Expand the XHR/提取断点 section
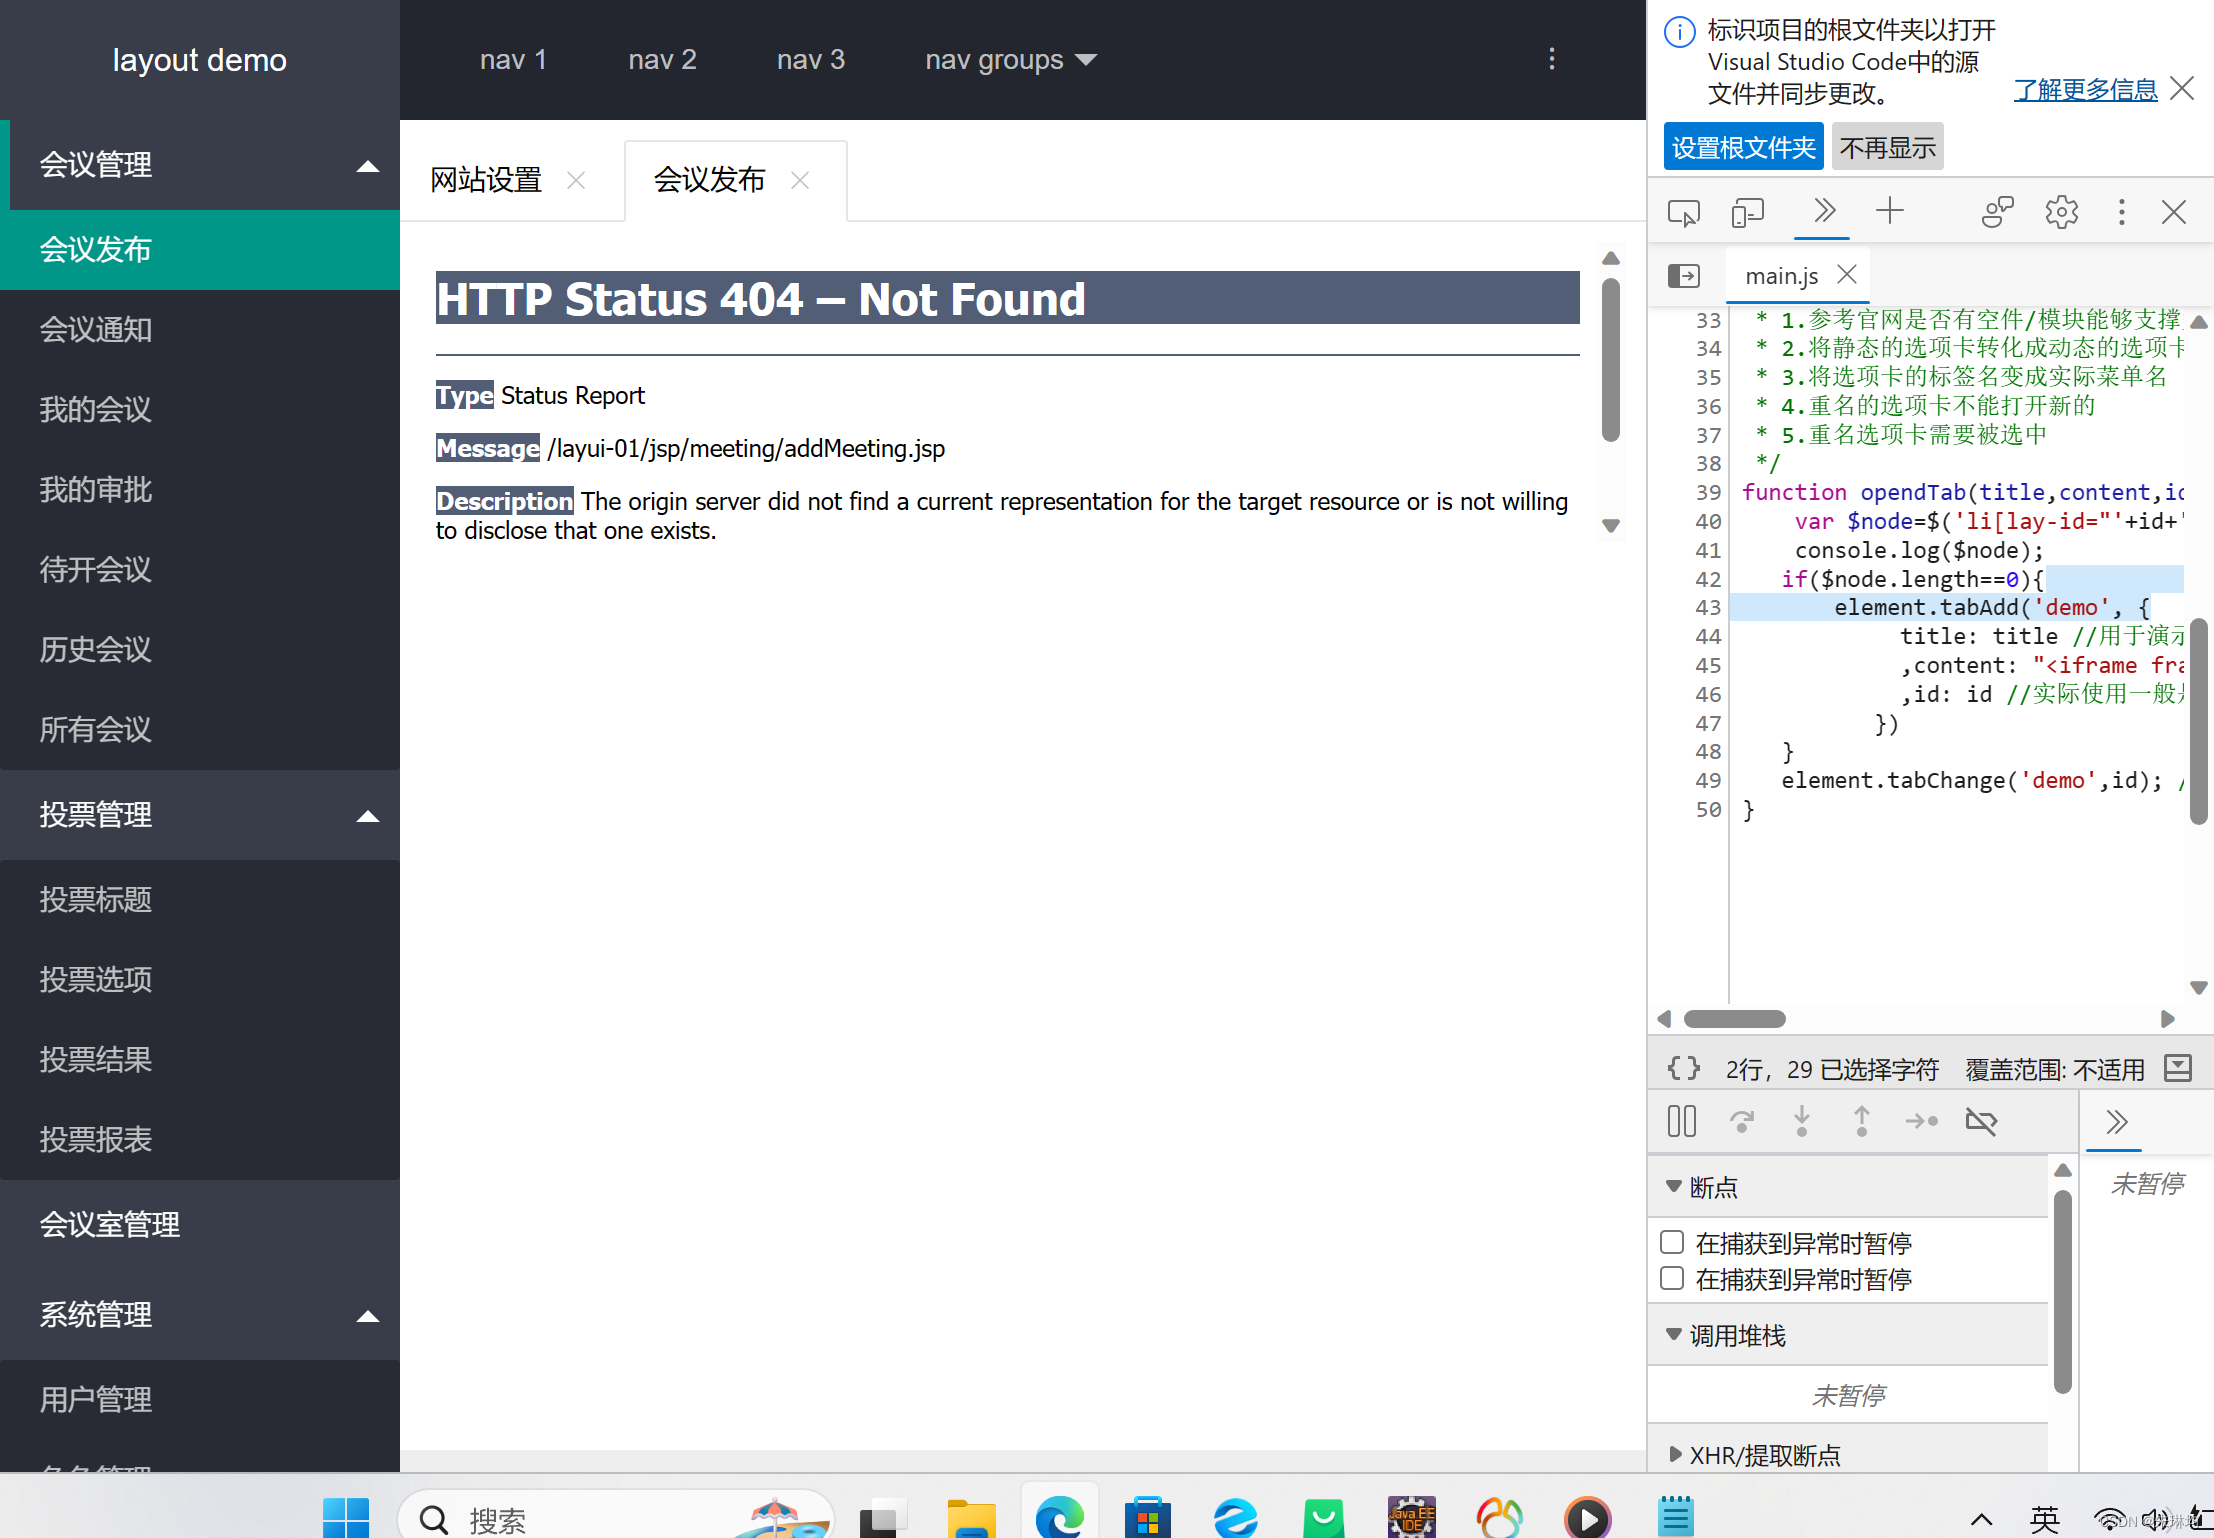Image resolution: width=2214 pixels, height=1538 pixels. (x=1676, y=1455)
